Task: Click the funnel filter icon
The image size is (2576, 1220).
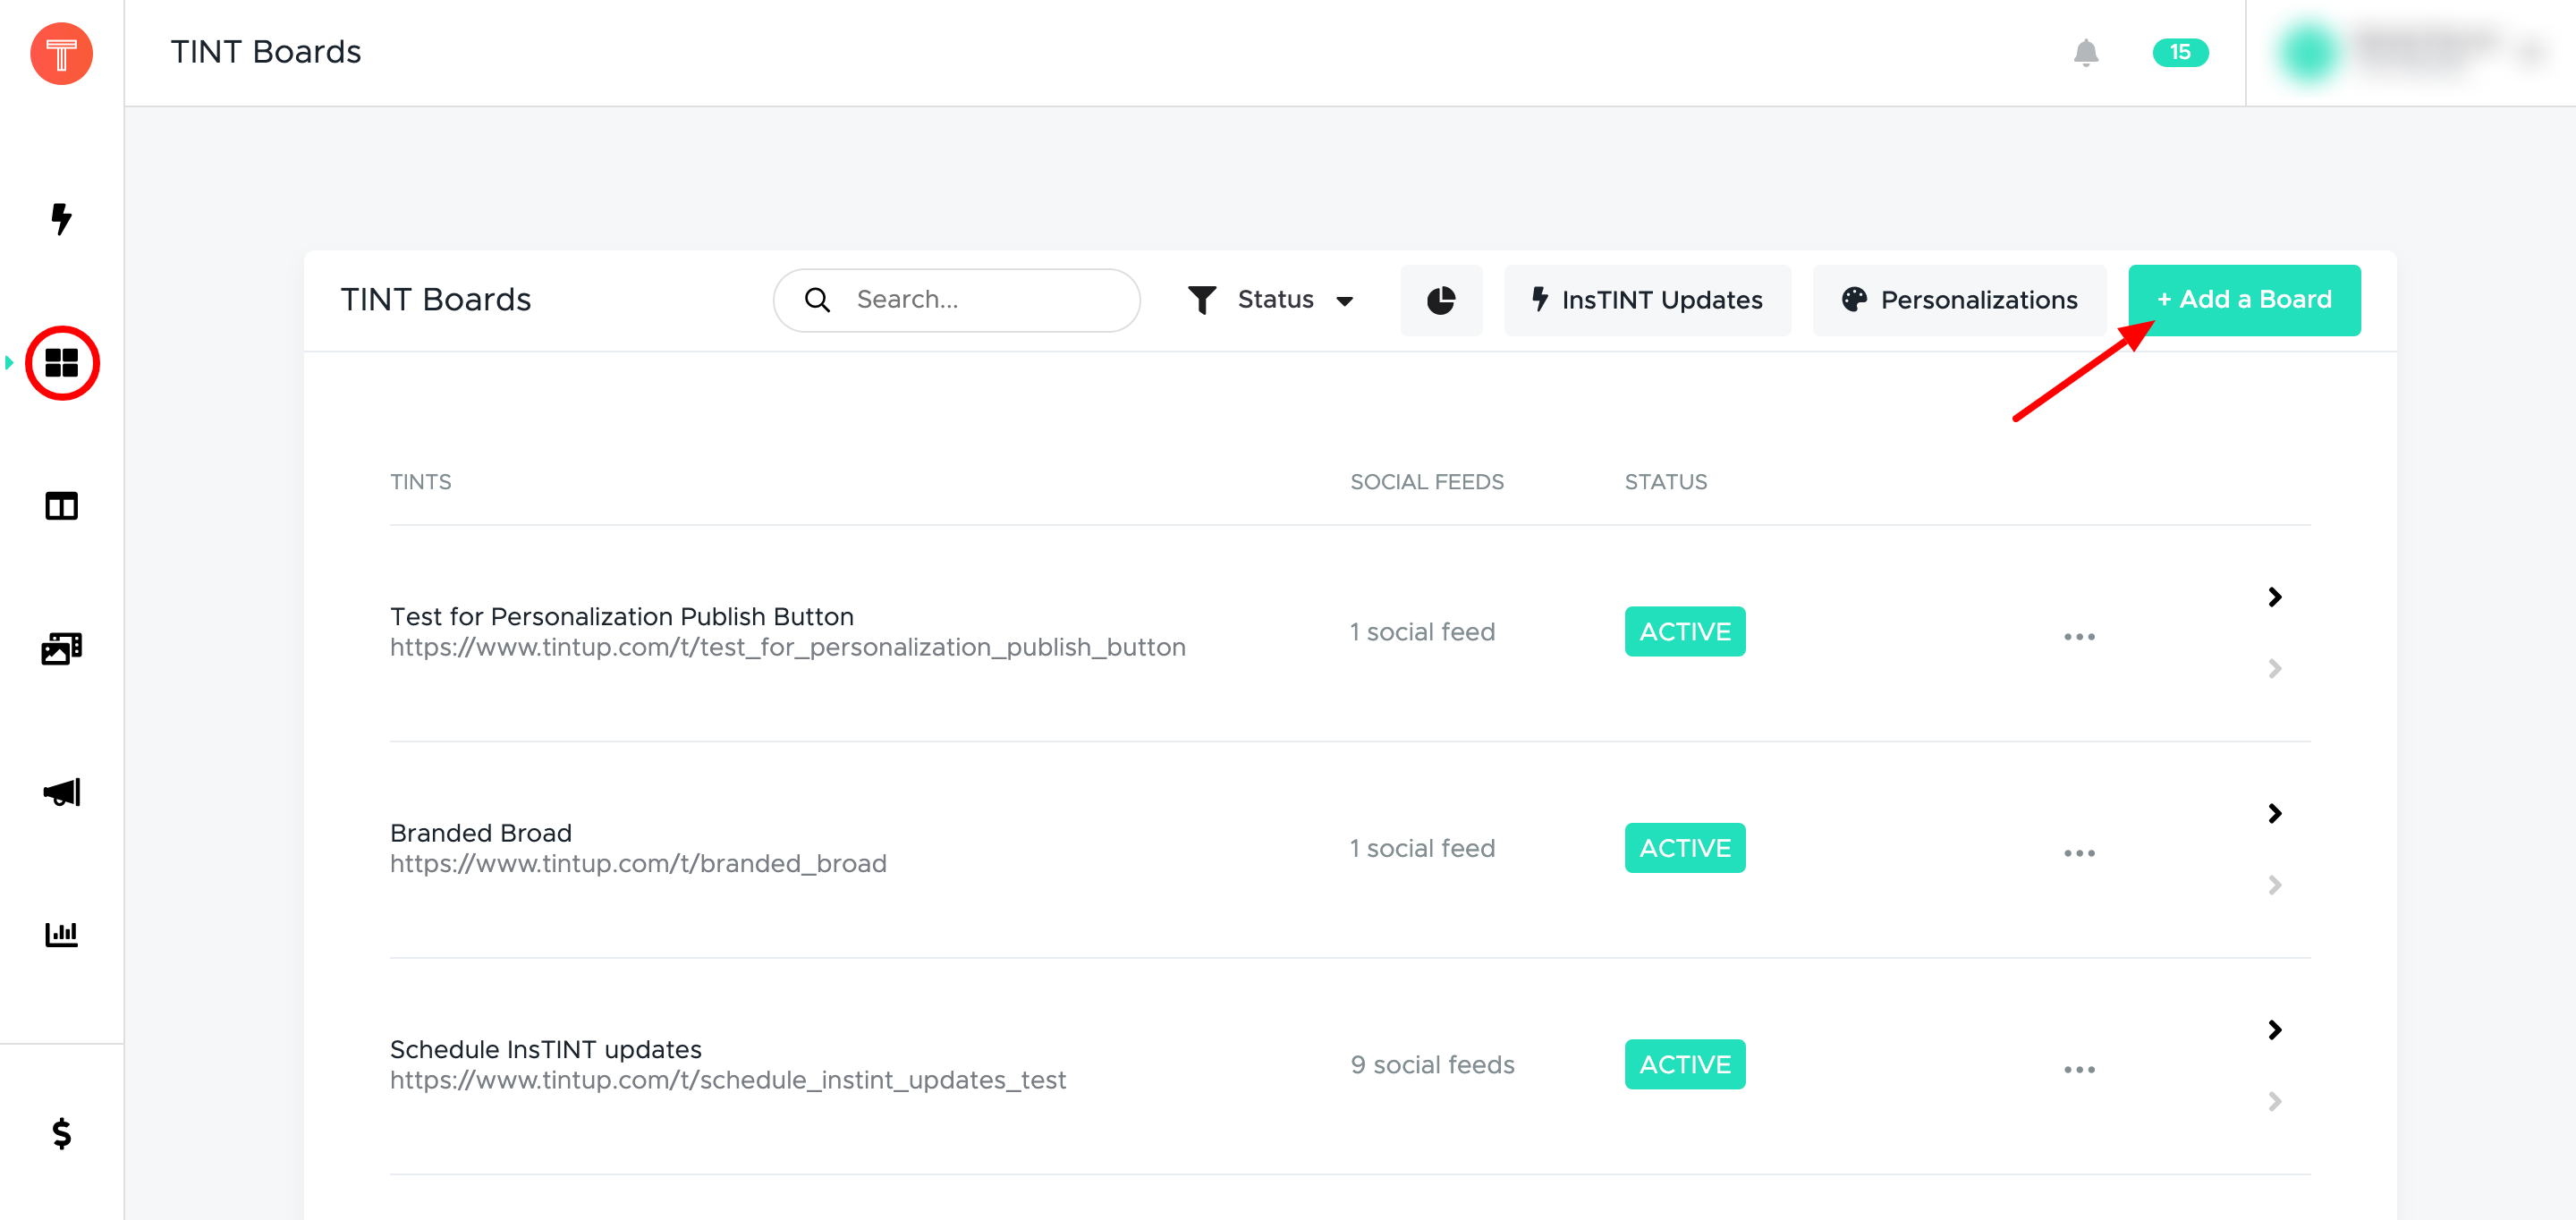Action: click(x=1202, y=300)
